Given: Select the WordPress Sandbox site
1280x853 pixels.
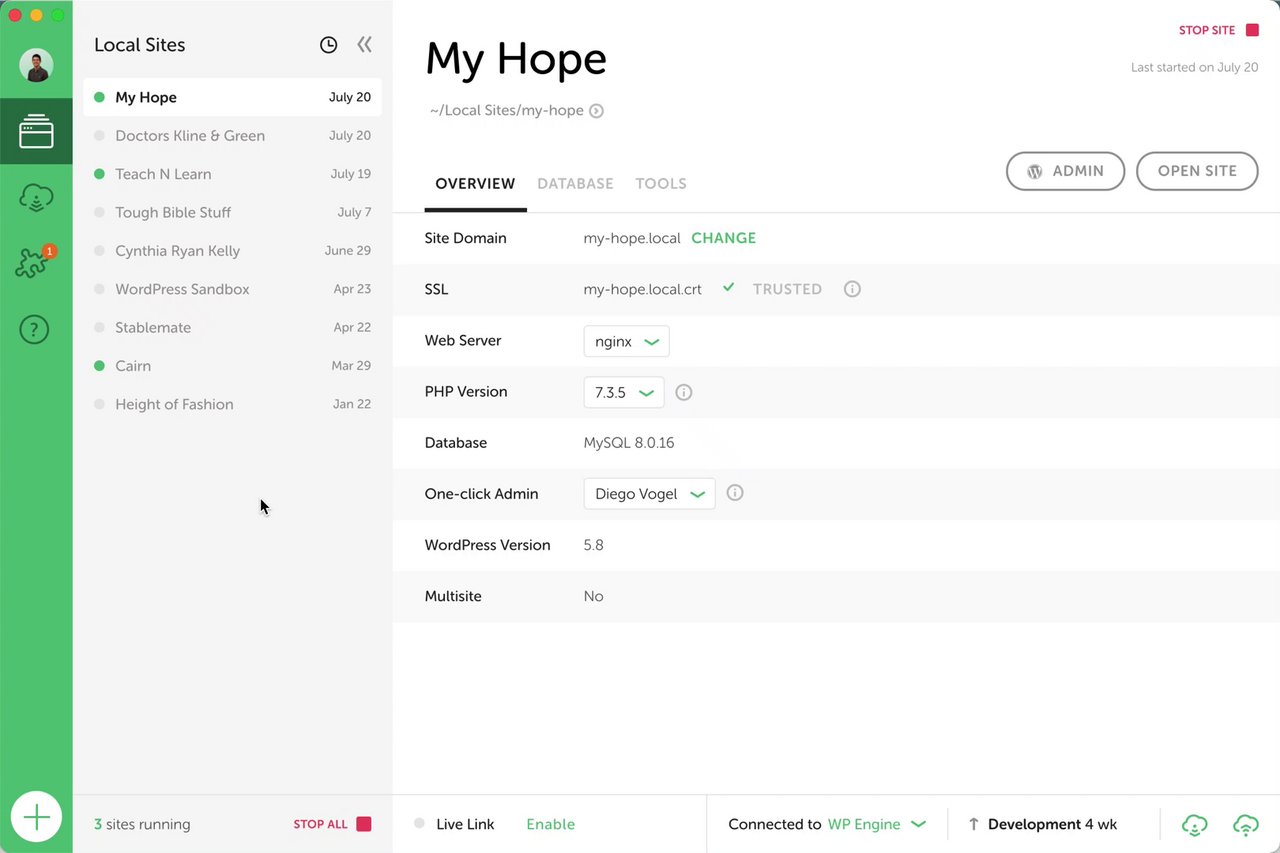Looking at the screenshot, I should pyautogui.click(x=232, y=289).
